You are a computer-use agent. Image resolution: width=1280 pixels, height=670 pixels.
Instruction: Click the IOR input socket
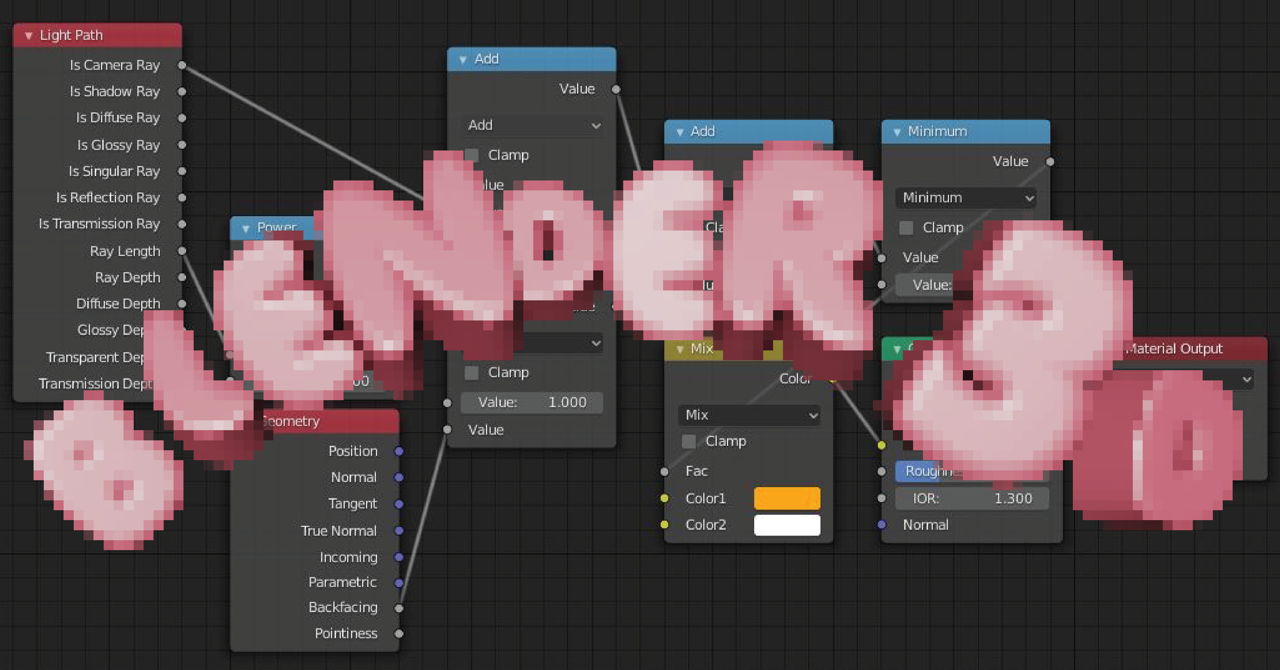[881, 498]
